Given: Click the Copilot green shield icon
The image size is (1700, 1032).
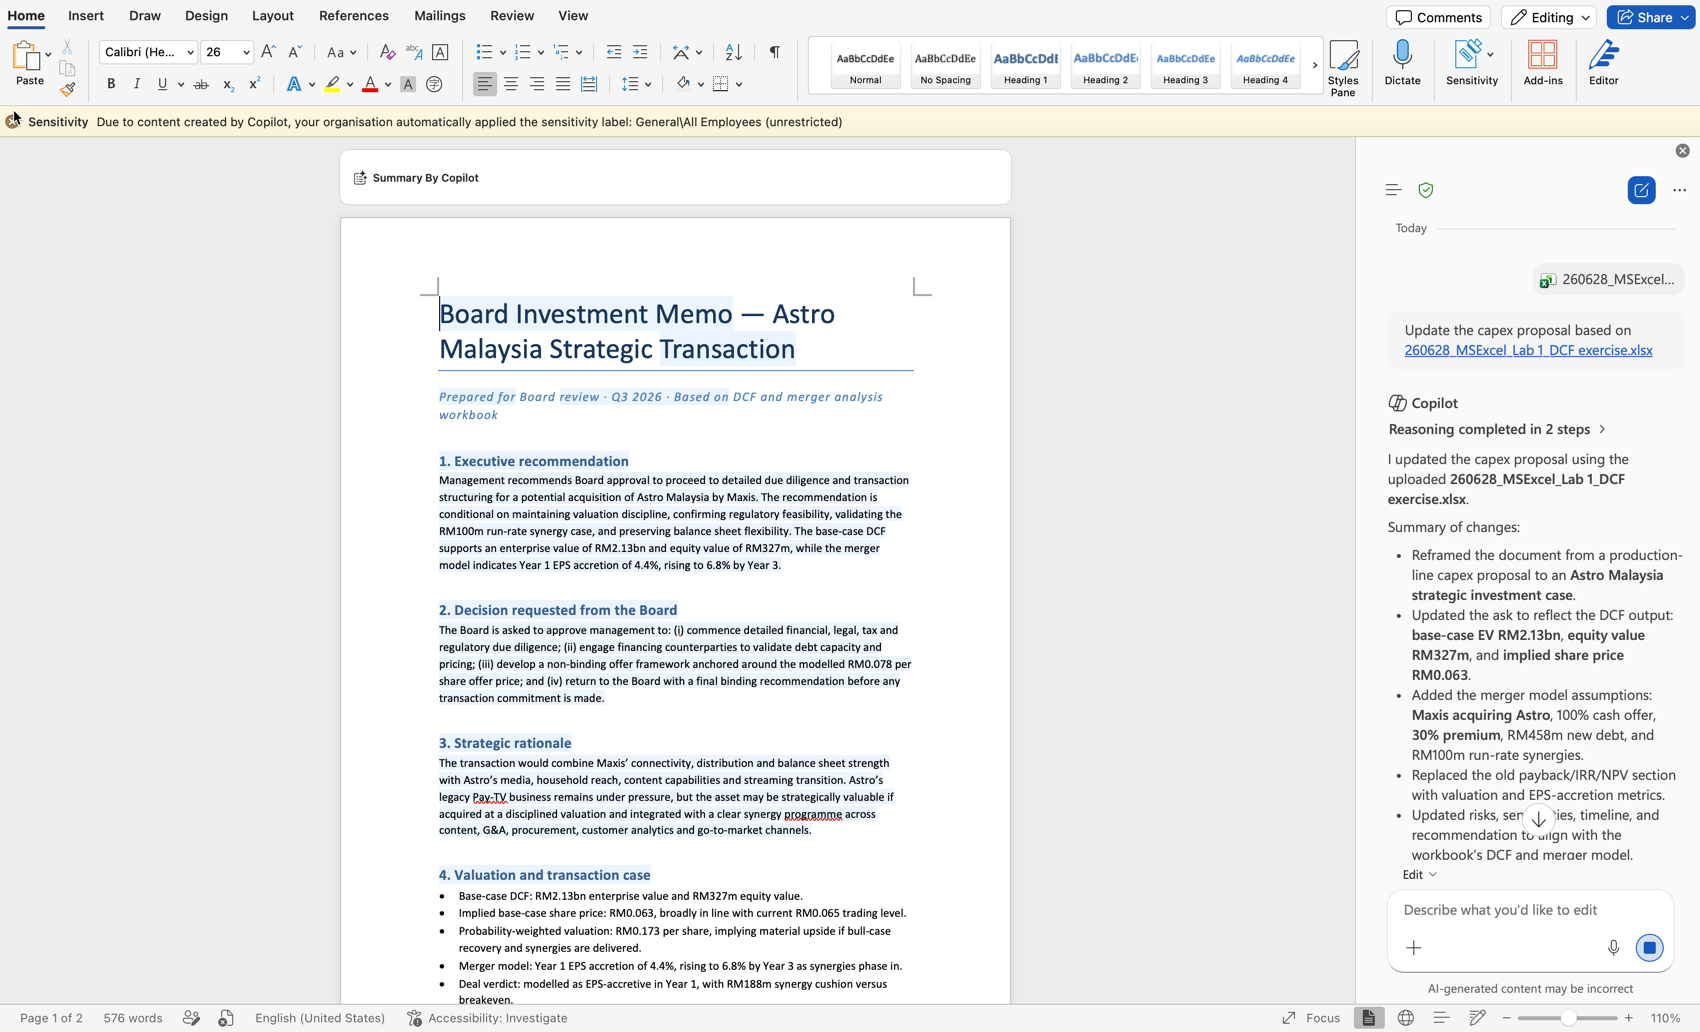Looking at the screenshot, I should tap(1426, 190).
